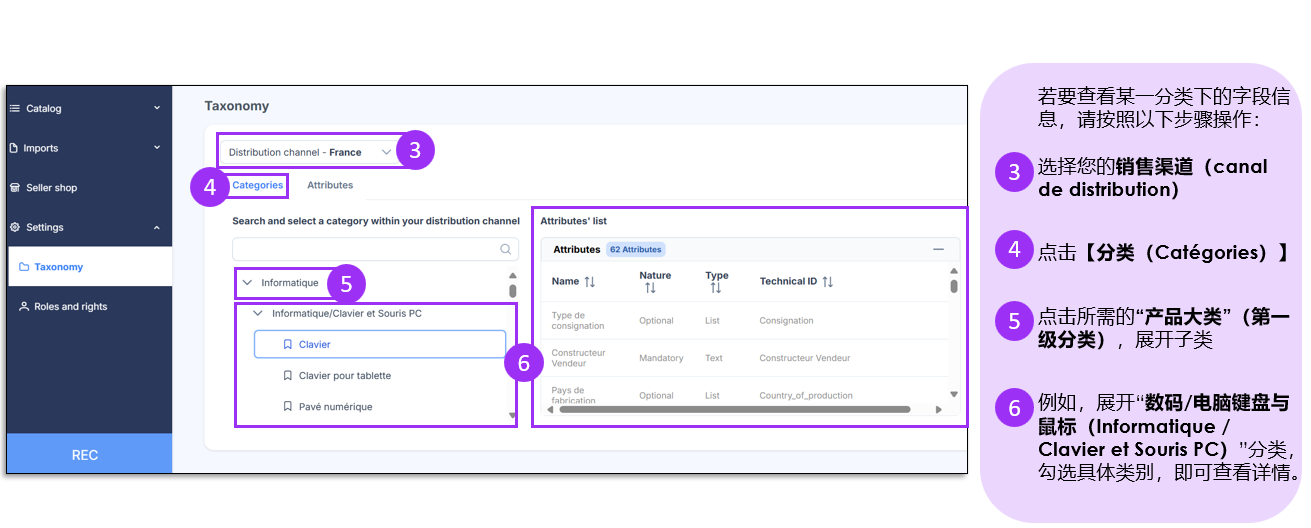
Task: Expand the Catalog sidebar menu
Action: click(157, 108)
